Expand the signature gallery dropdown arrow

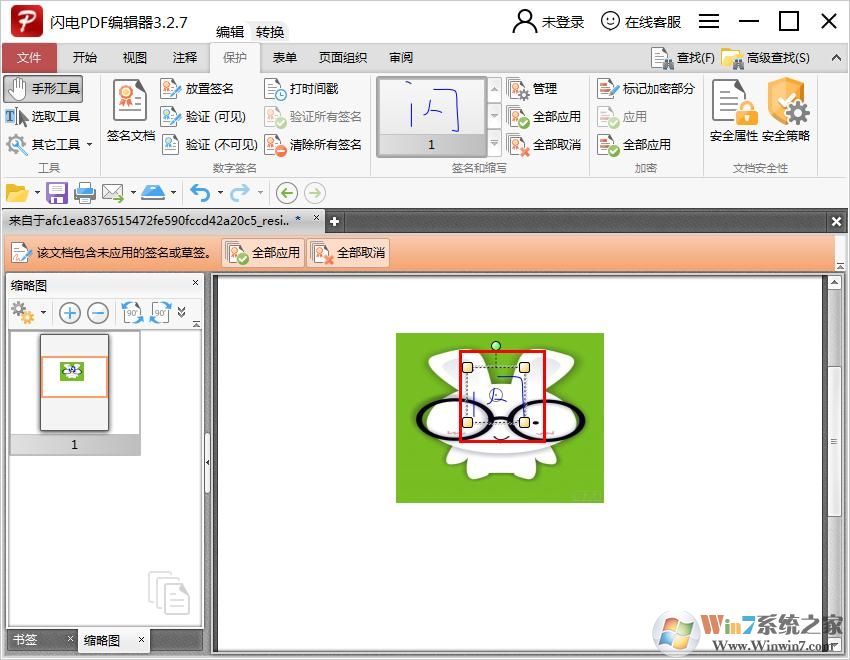494,143
